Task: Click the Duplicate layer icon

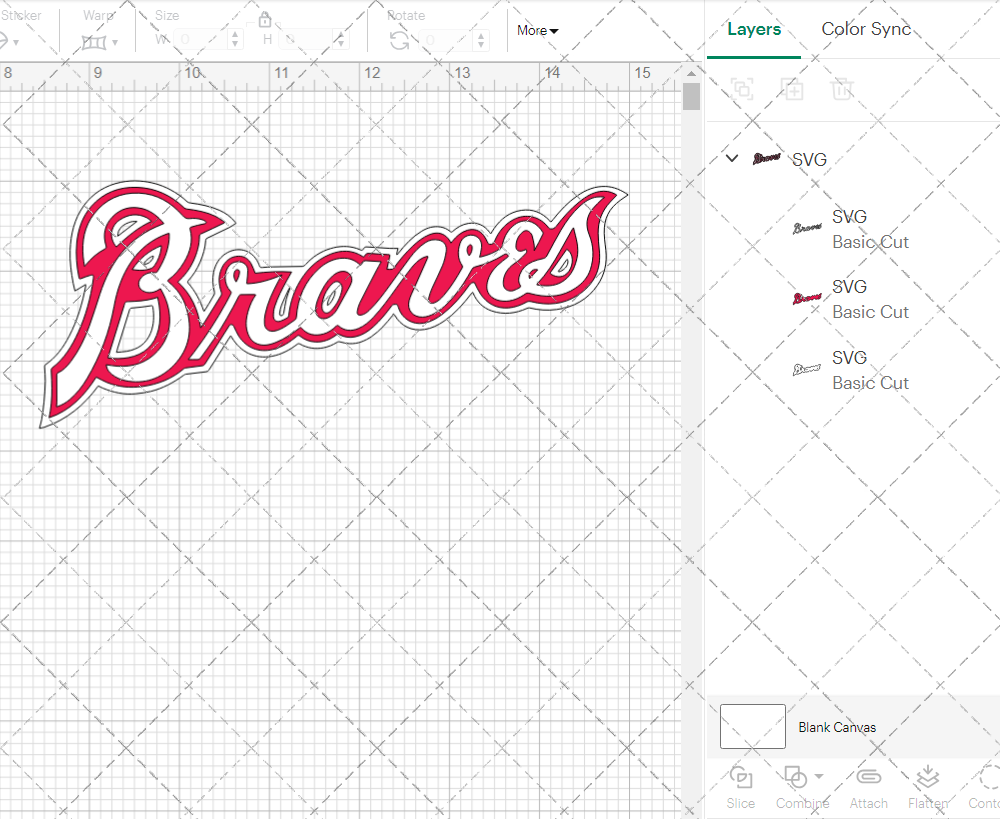Action: (x=792, y=89)
